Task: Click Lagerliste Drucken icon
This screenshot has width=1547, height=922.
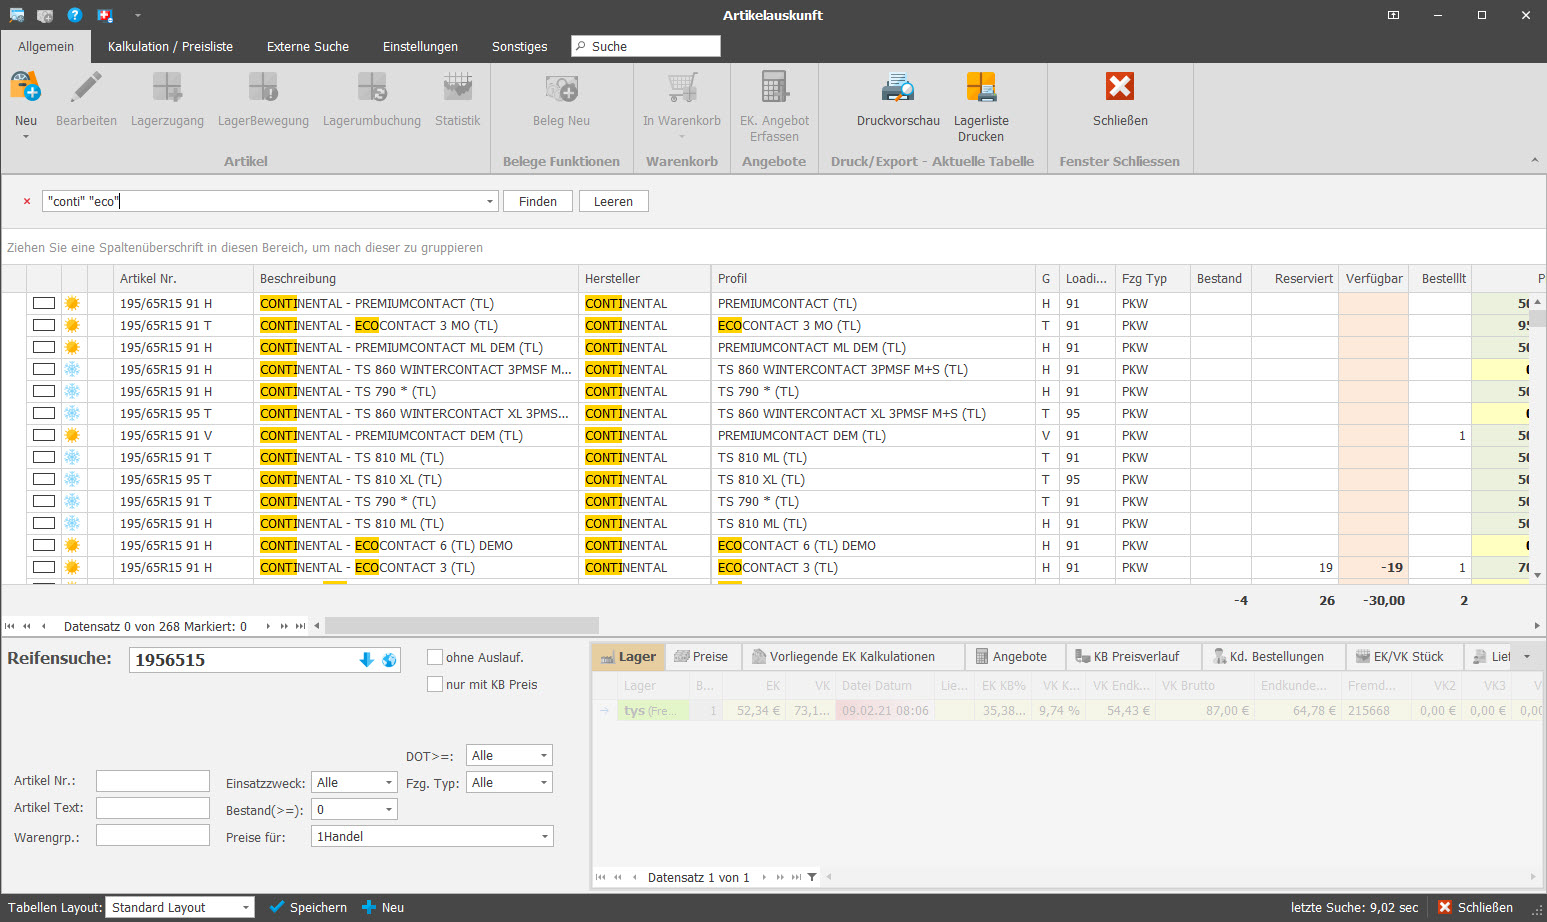Action: [981, 87]
